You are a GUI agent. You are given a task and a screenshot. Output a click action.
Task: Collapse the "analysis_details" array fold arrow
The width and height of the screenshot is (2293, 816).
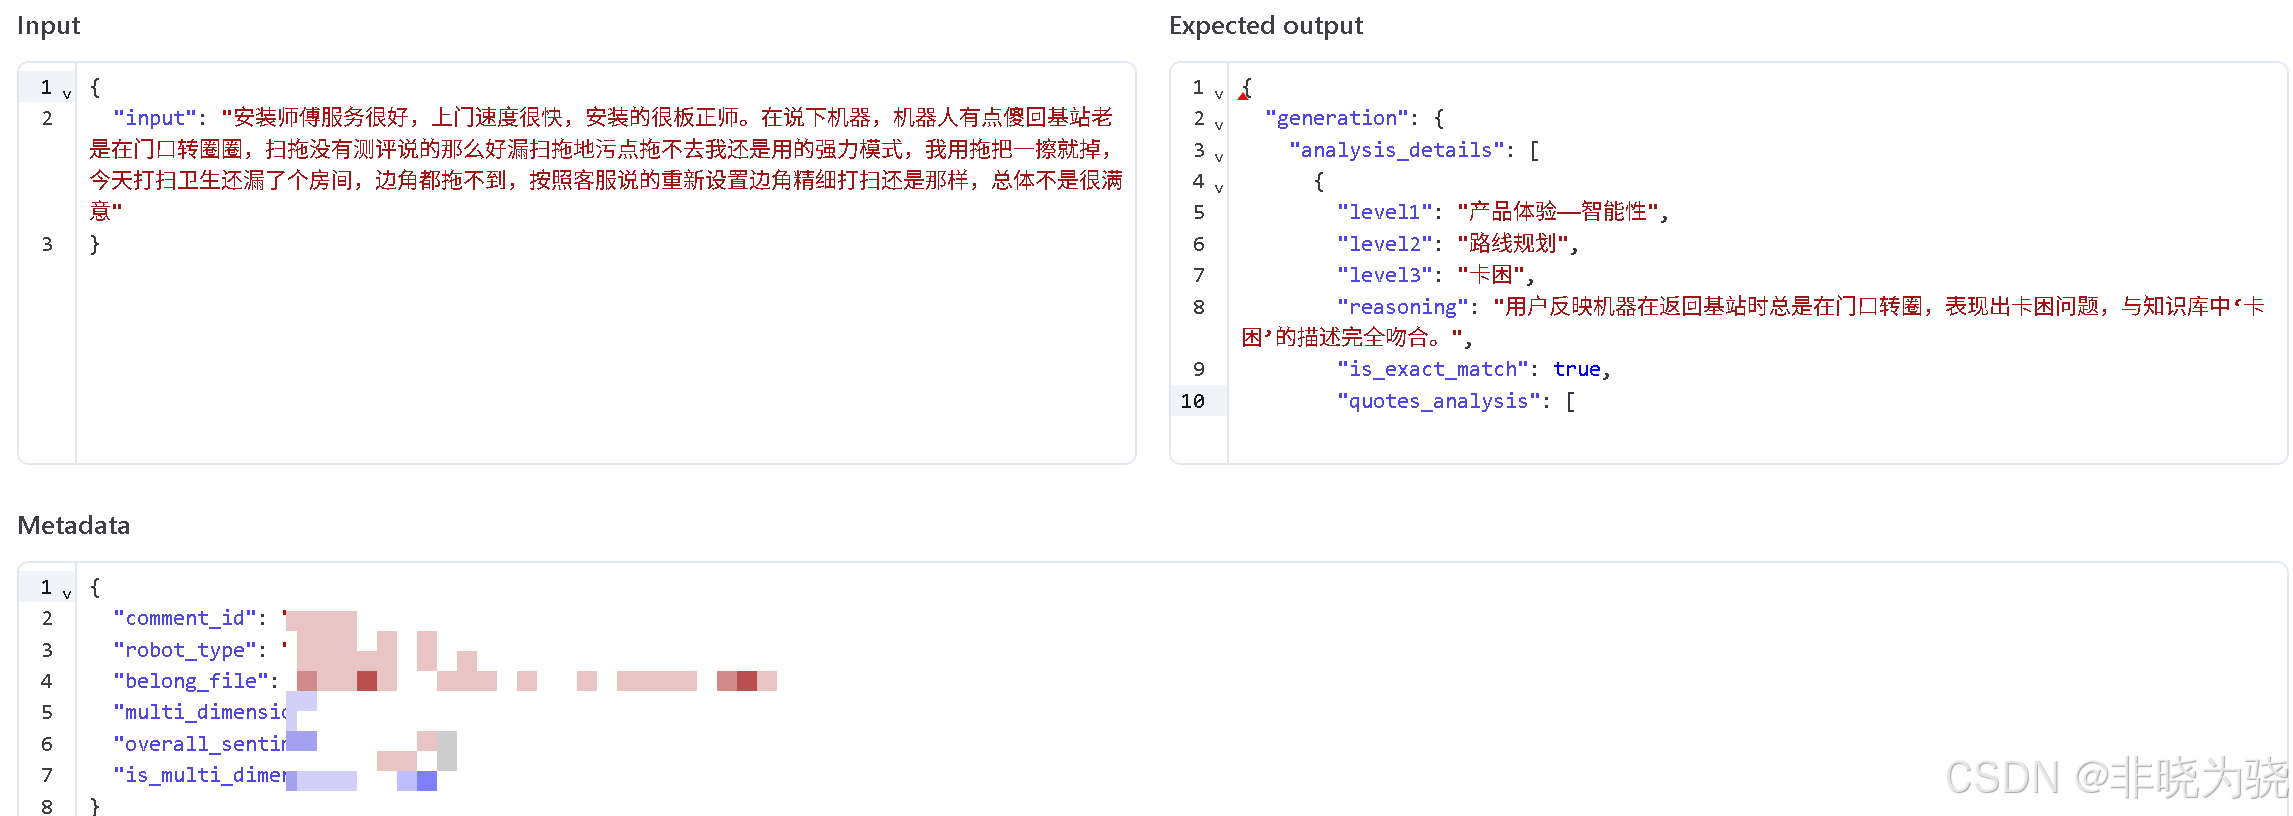1219,157
